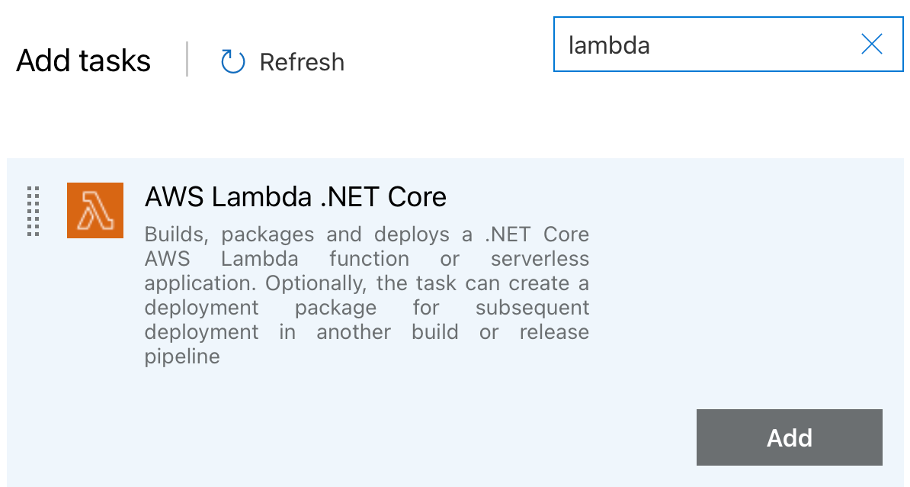Click the word pipeline in description

(x=182, y=356)
